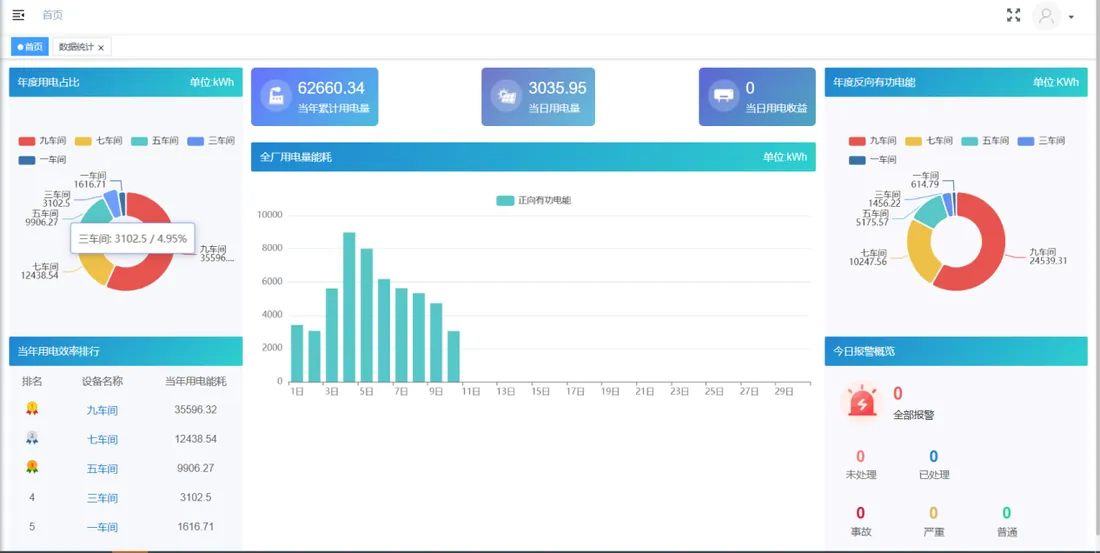Open the 三车间 link in ranking table

click(102, 498)
